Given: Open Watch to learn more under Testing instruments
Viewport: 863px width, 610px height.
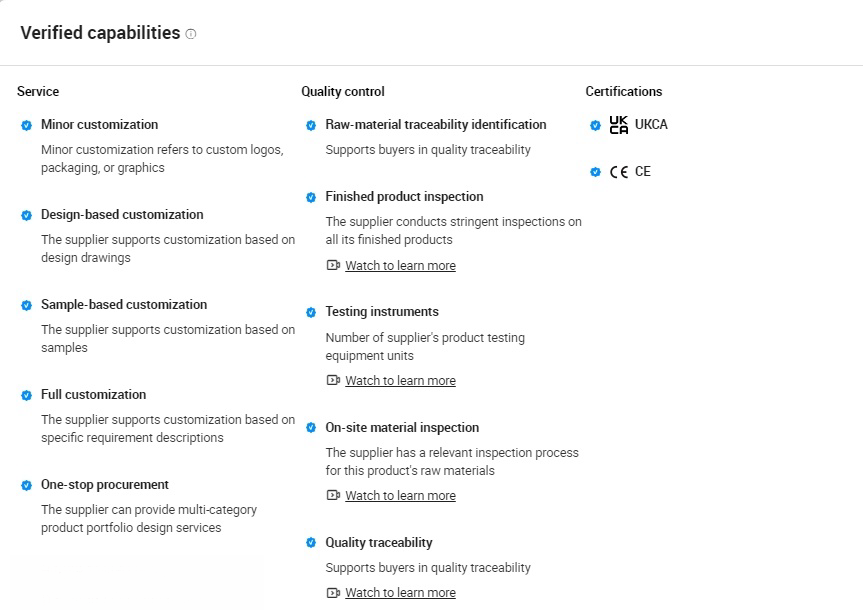Looking at the screenshot, I should (400, 381).
